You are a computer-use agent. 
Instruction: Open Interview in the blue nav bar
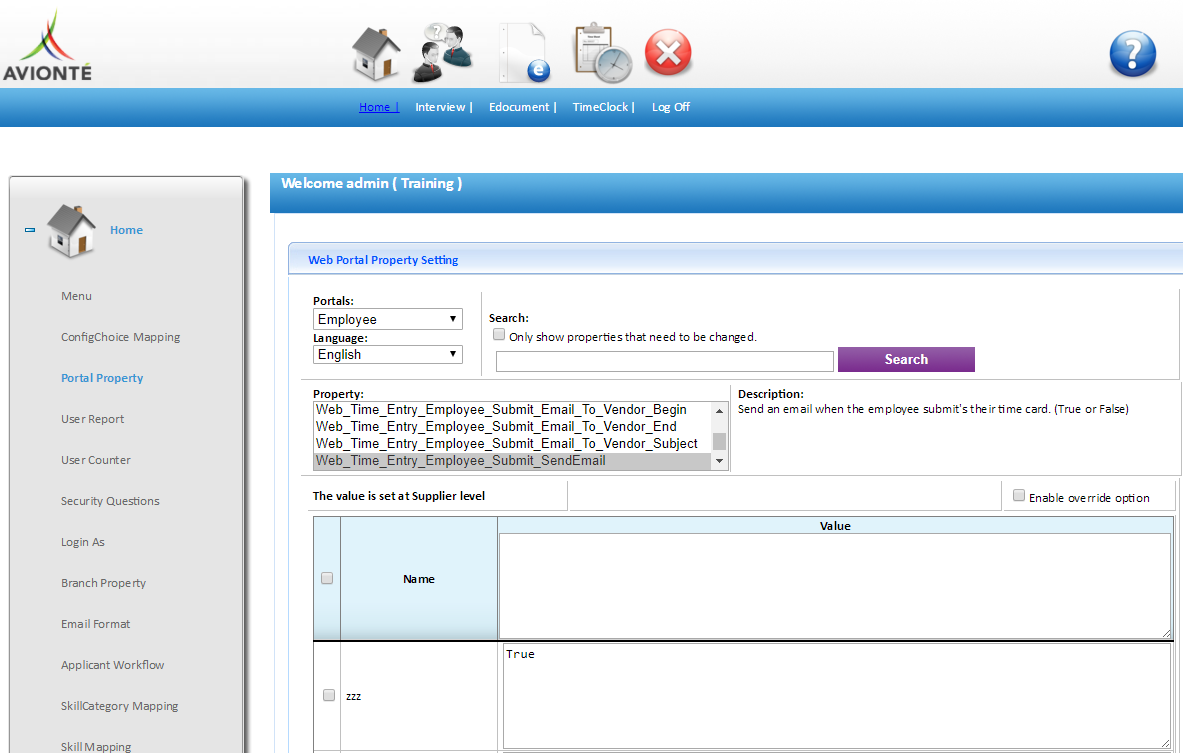pos(443,107)
